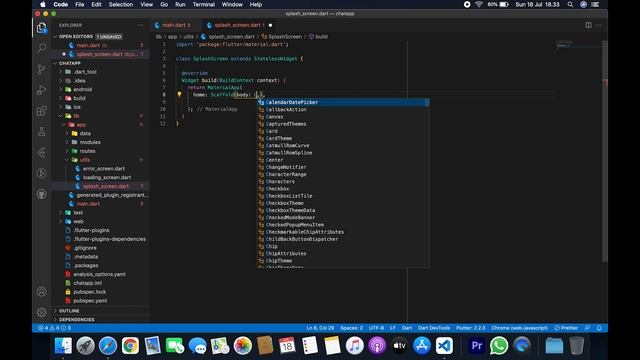Viewport: 640px width, 360px height.
Task: Open Explorer's more actions ellipsis
Action: [x=140, y=25]
